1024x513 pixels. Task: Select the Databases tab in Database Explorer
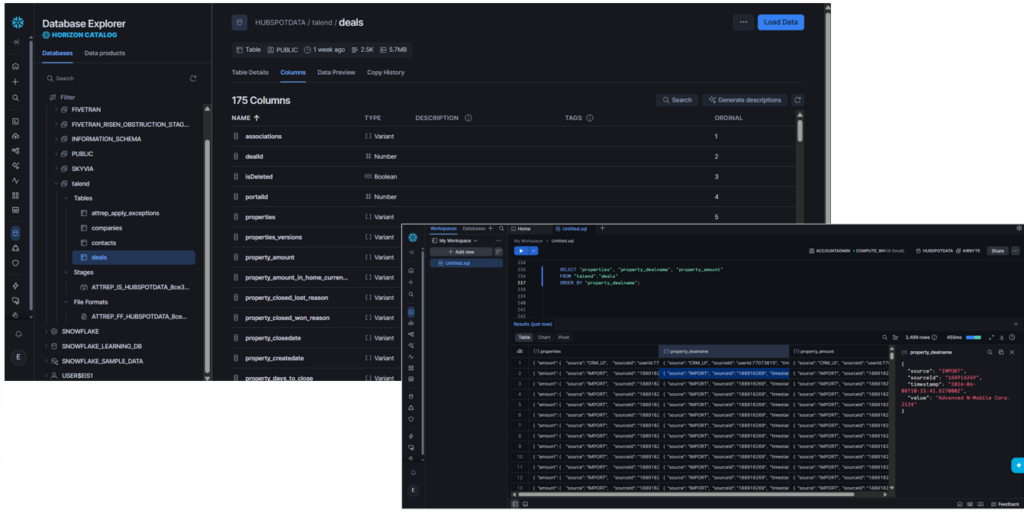[x=57, y=53]
